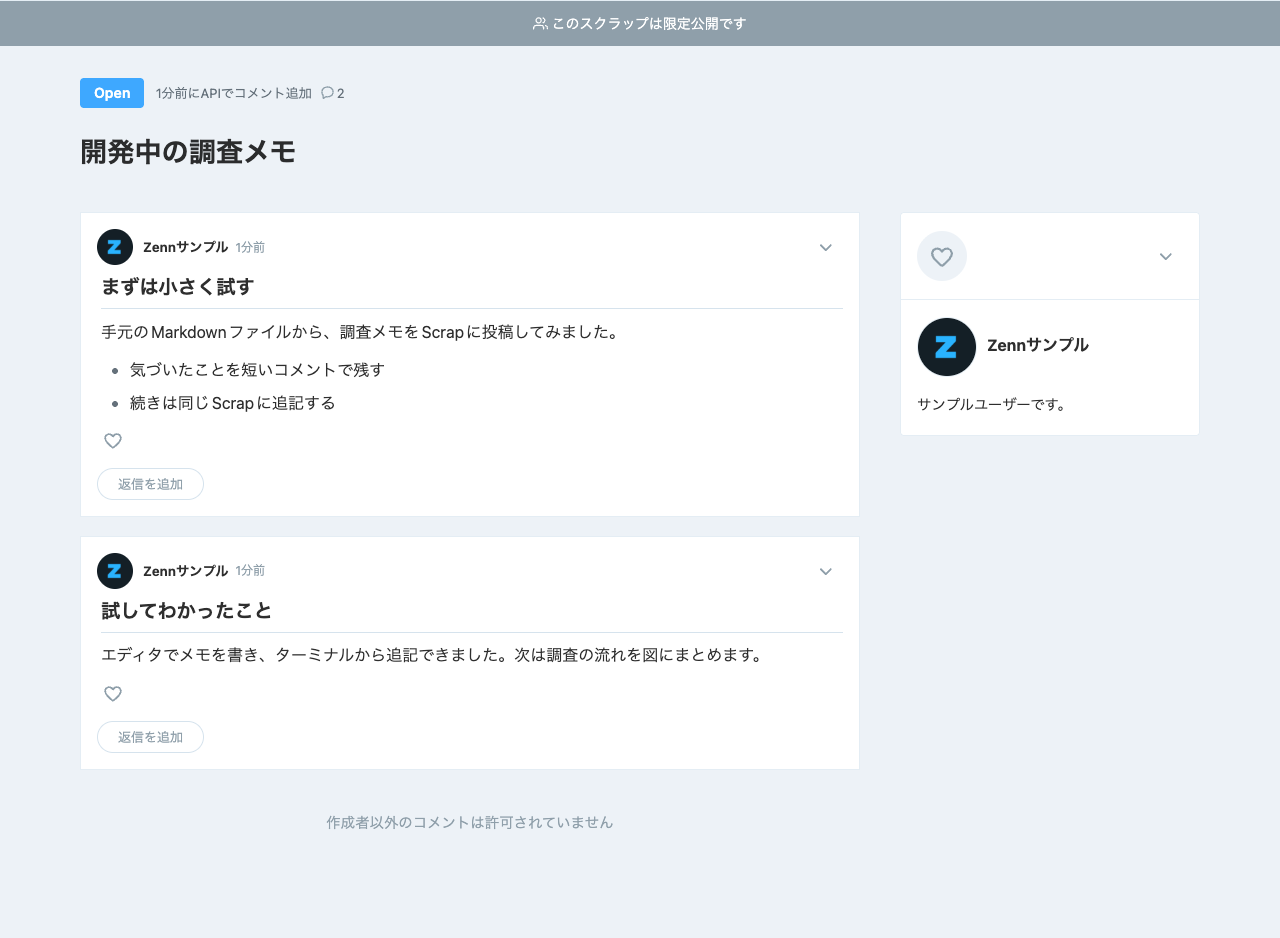Click the scrap title 開発中の調査メモ
The height and width of the screenshot is (938, 1280).
click(x=188, y=152)
